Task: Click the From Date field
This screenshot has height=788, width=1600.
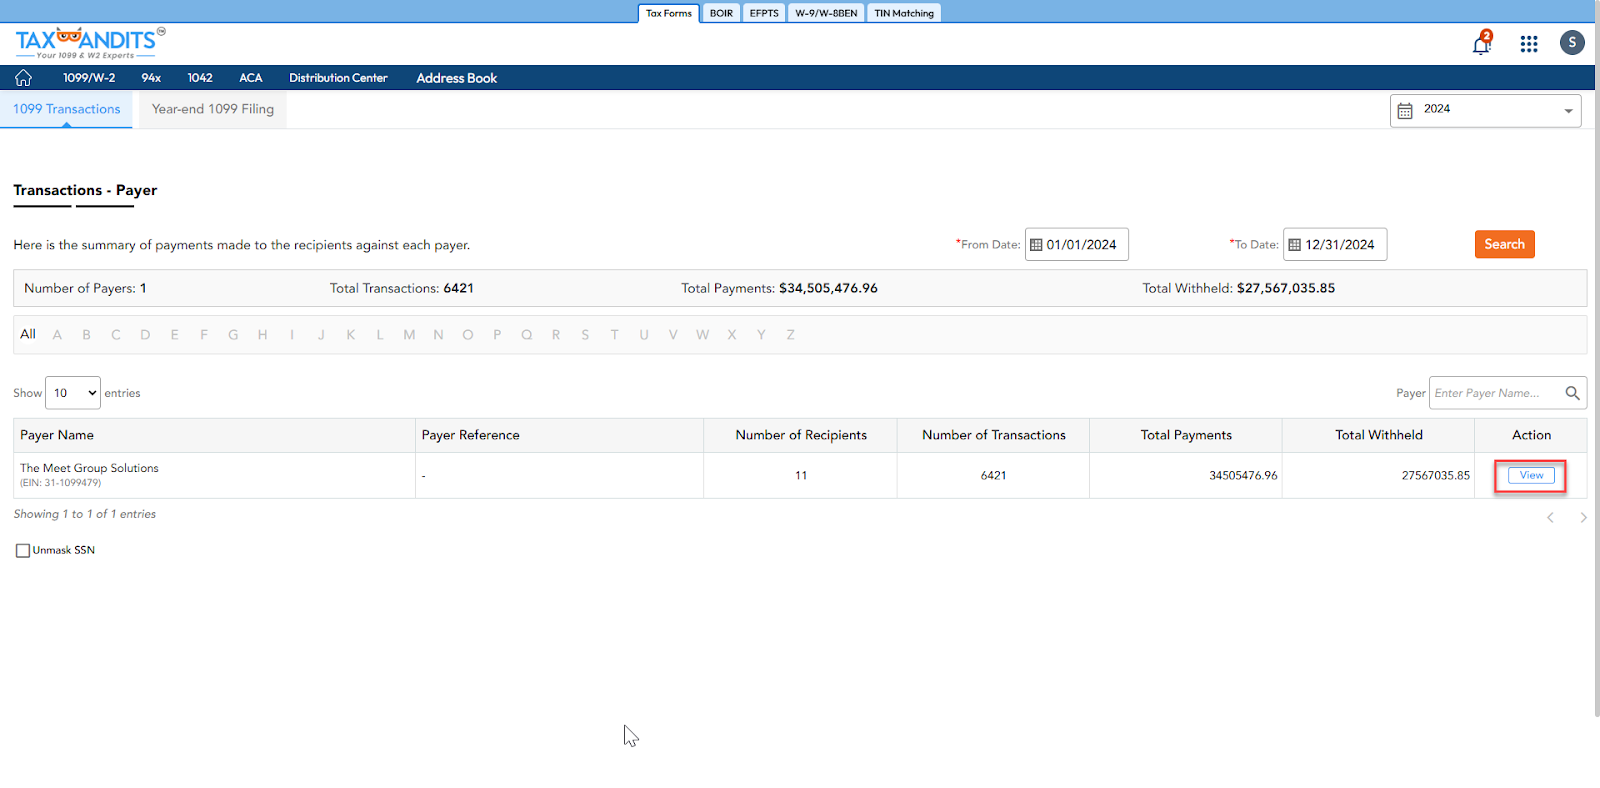Action: pyautogui.click(x=1077, y=245)
